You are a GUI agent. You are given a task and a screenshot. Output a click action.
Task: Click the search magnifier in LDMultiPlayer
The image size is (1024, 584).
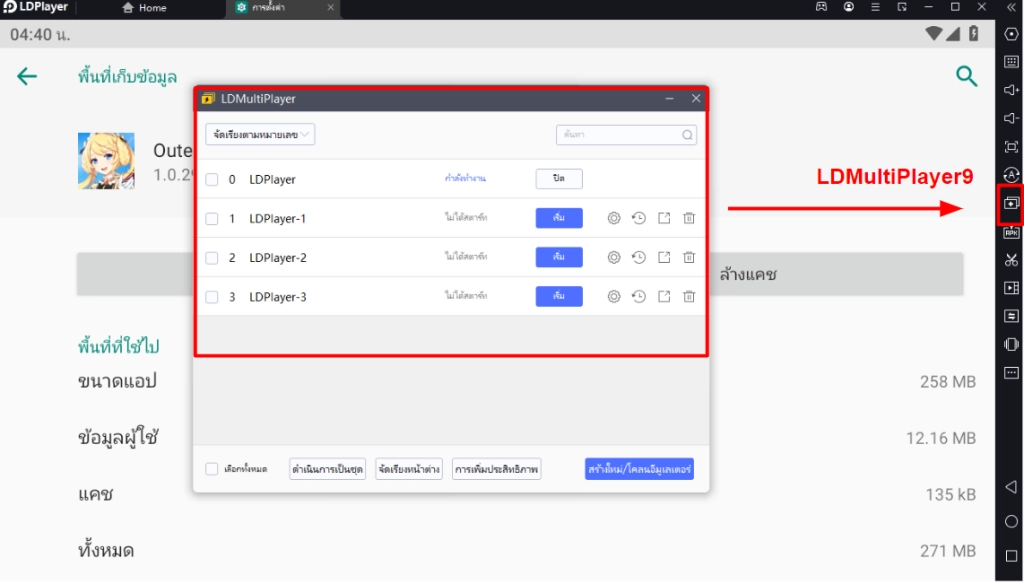pos(687,135)
